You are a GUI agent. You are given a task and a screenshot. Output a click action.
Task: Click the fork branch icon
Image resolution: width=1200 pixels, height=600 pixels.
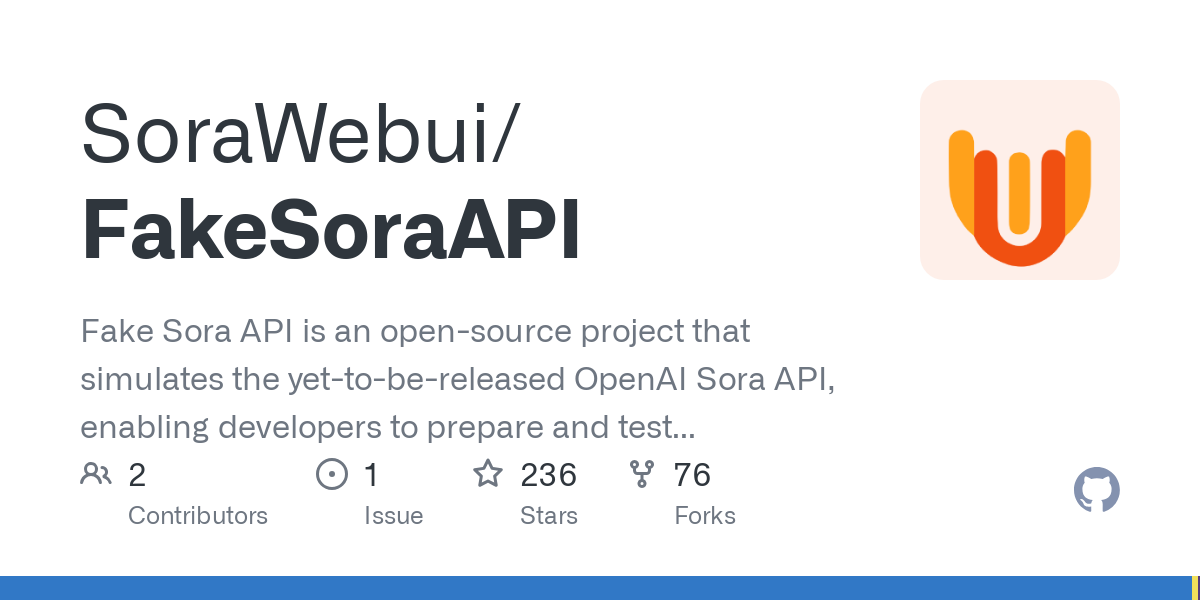(x=641, y=474)
